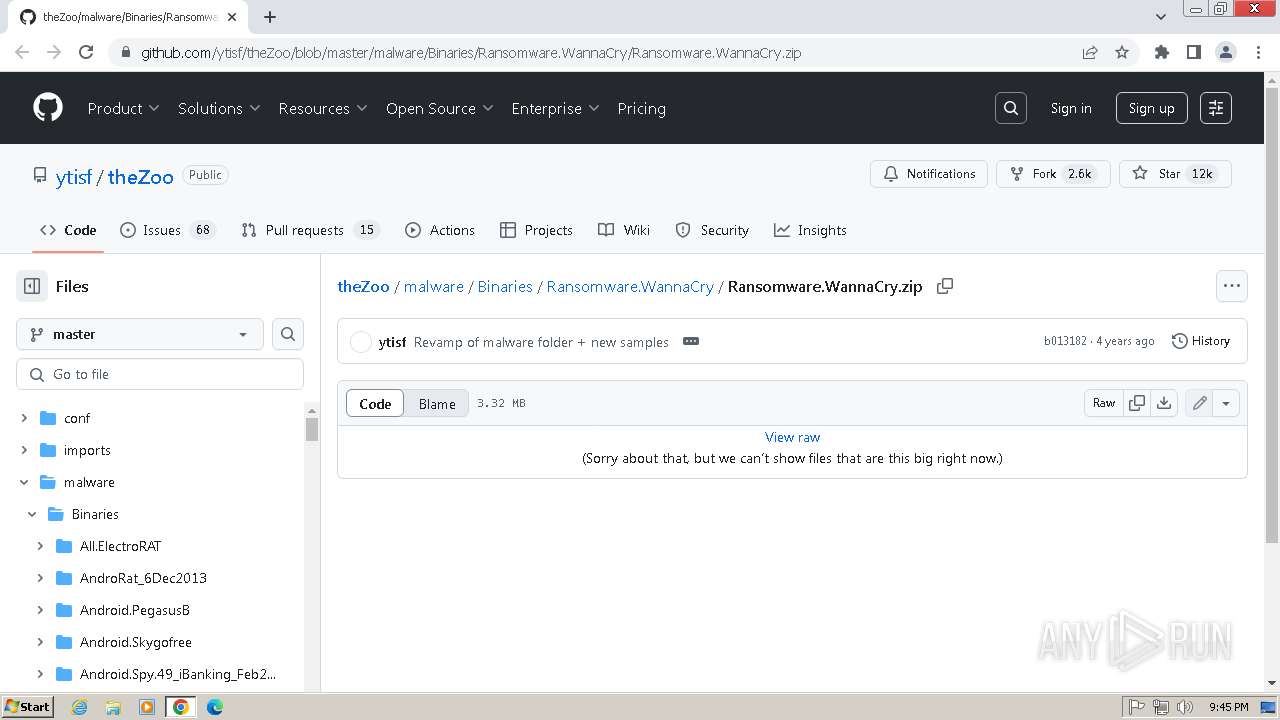The height and width of the screenshot is (720, 1280).
Task: Open Chrome menu three dots
Action: (1256, 52)
